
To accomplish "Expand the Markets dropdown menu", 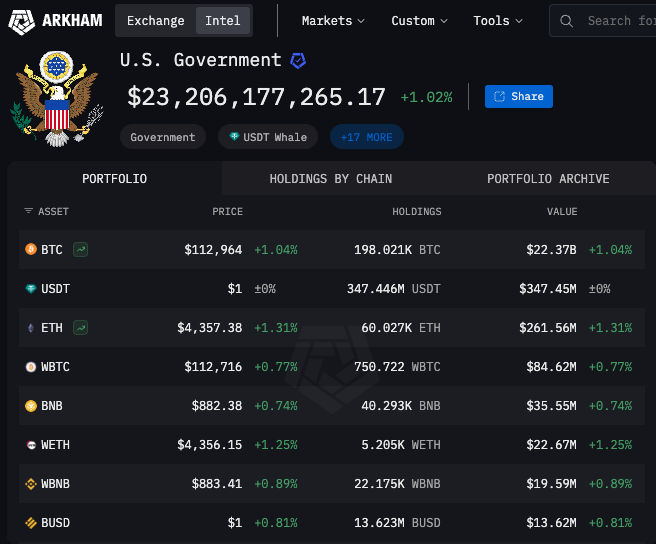I will (x=333, y=21).
